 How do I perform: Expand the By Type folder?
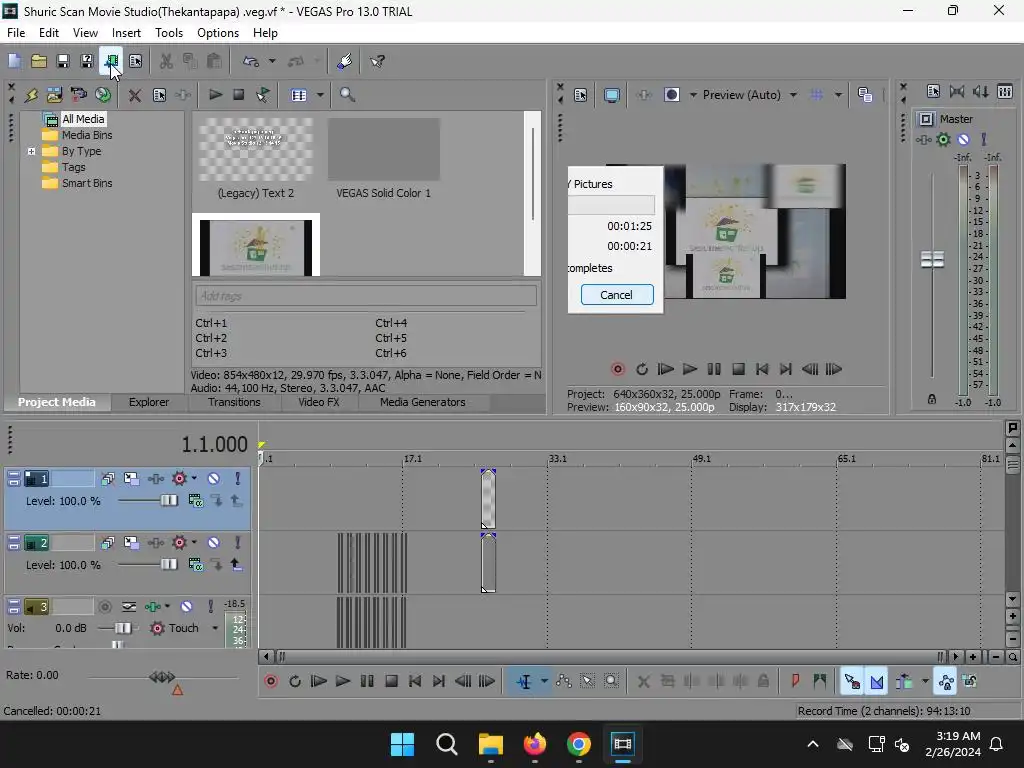pos(31,152)
